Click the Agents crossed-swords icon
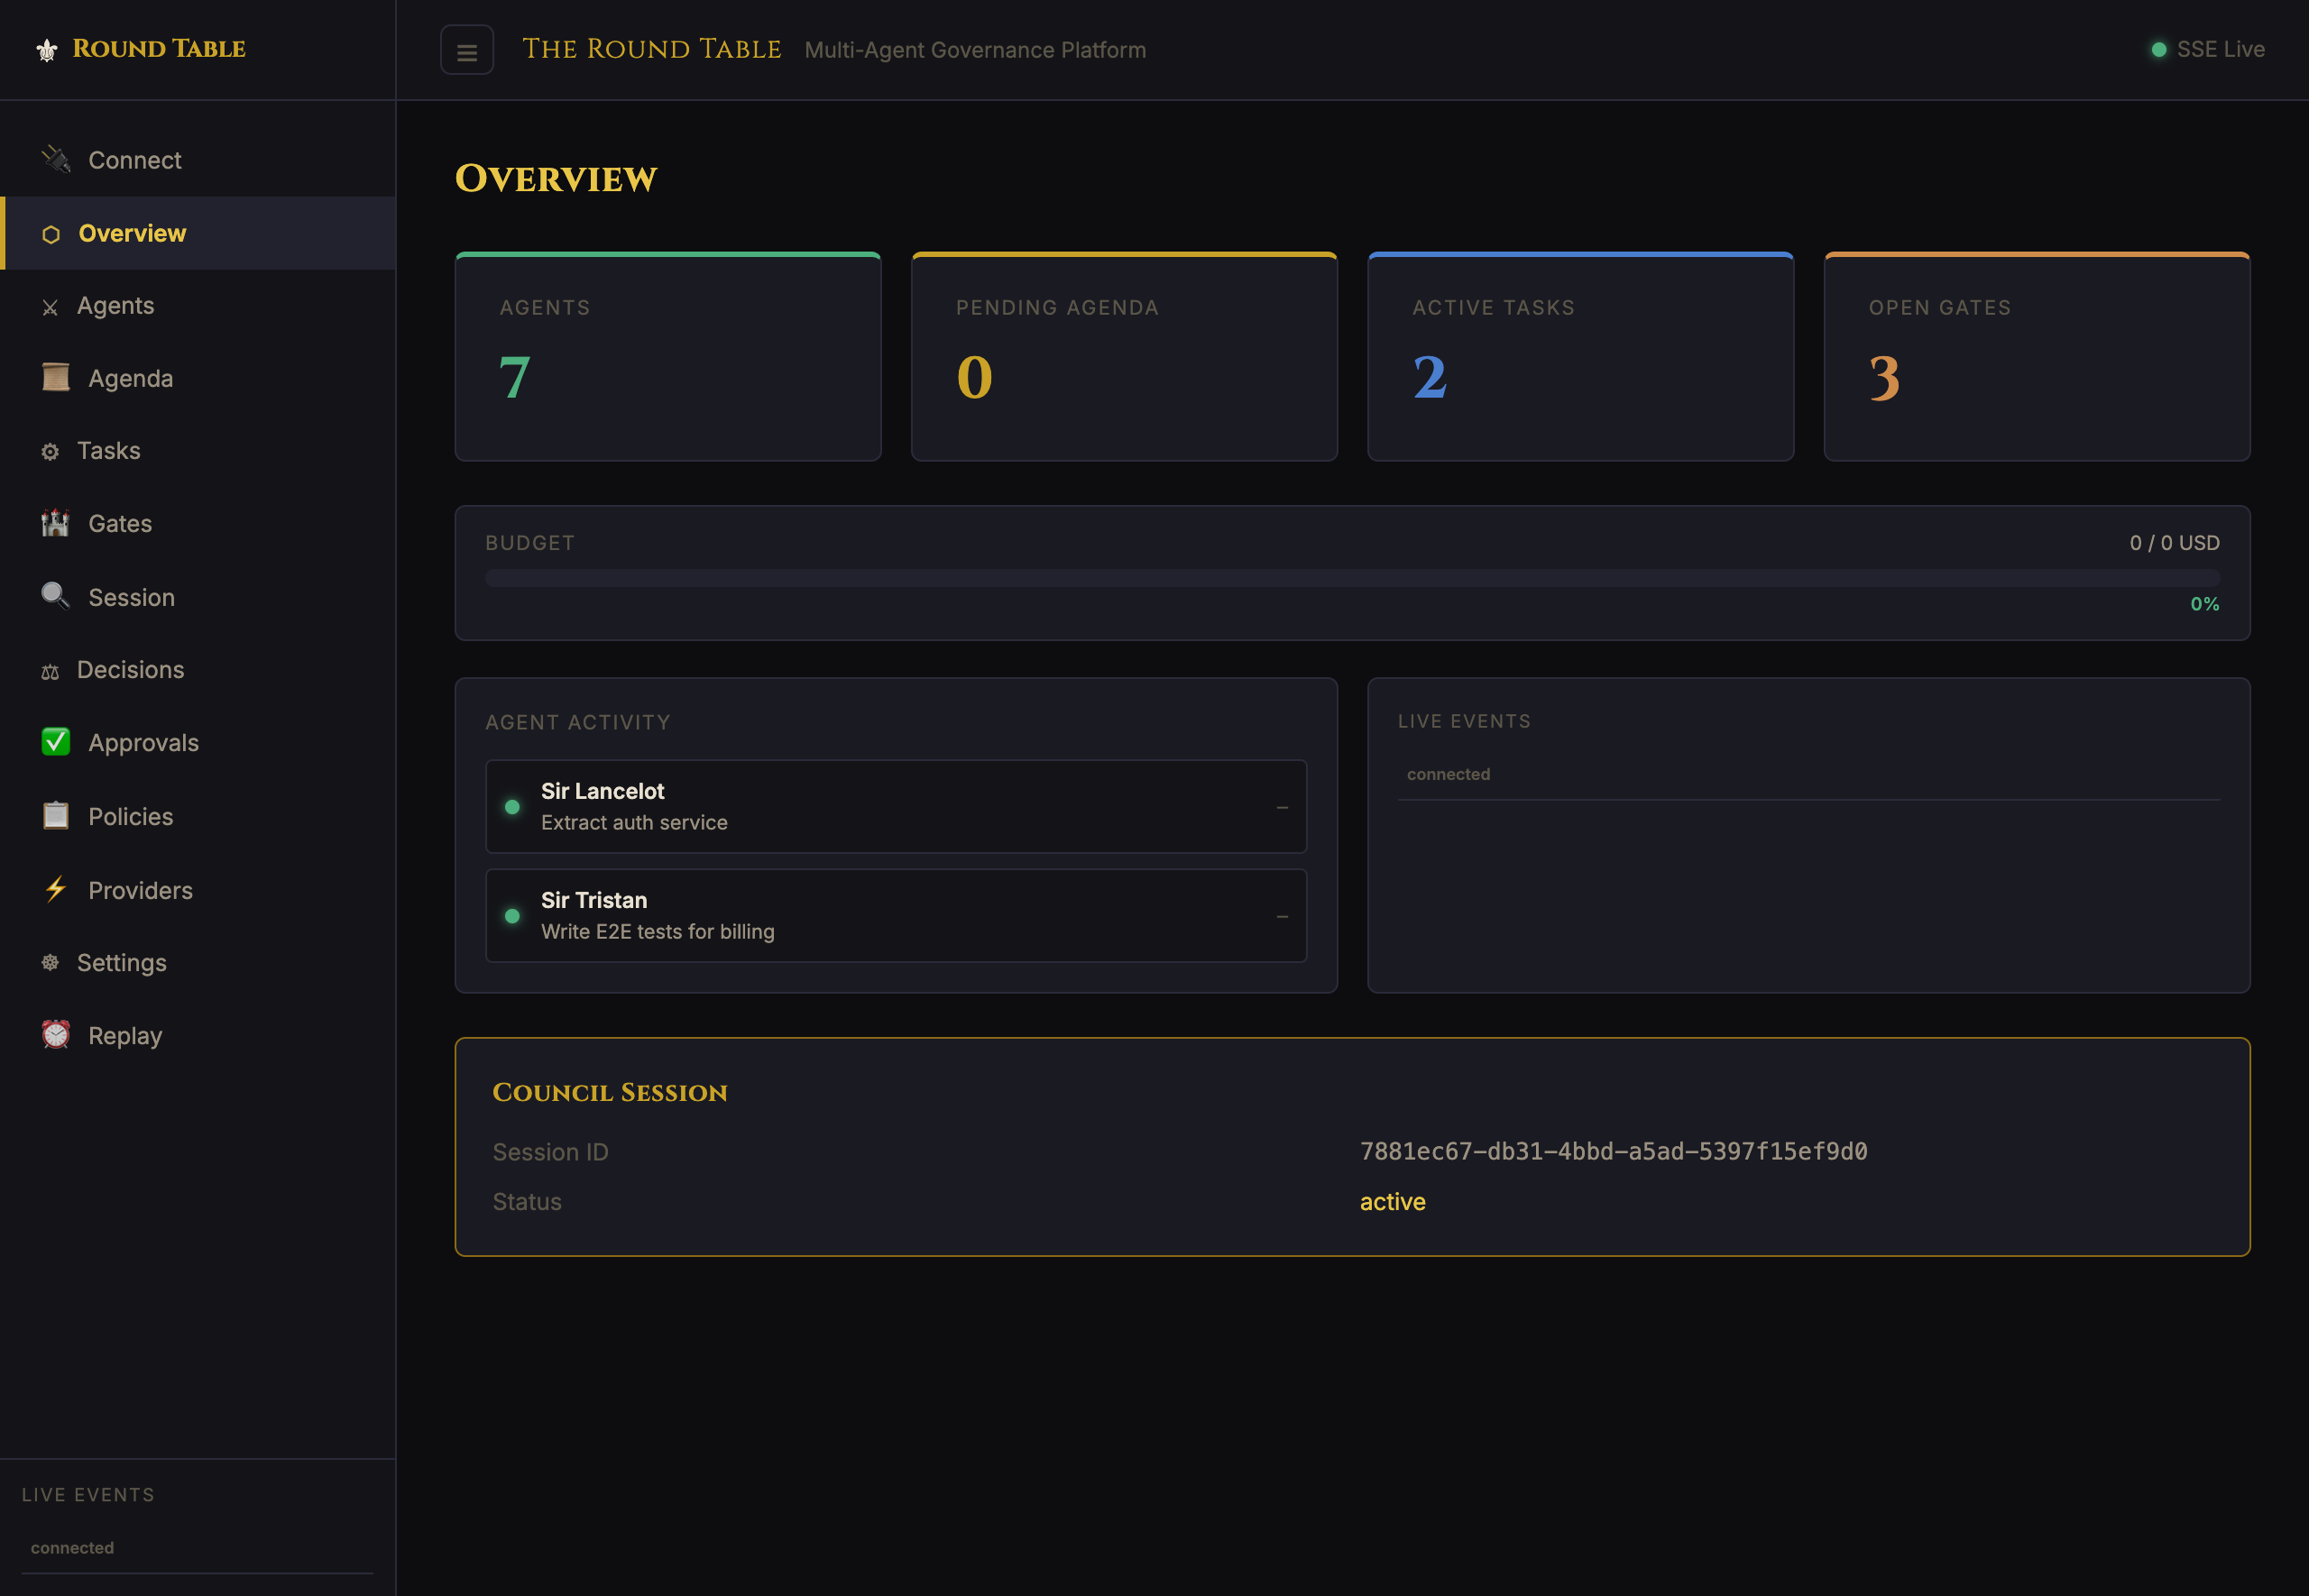 pos(50,307)
